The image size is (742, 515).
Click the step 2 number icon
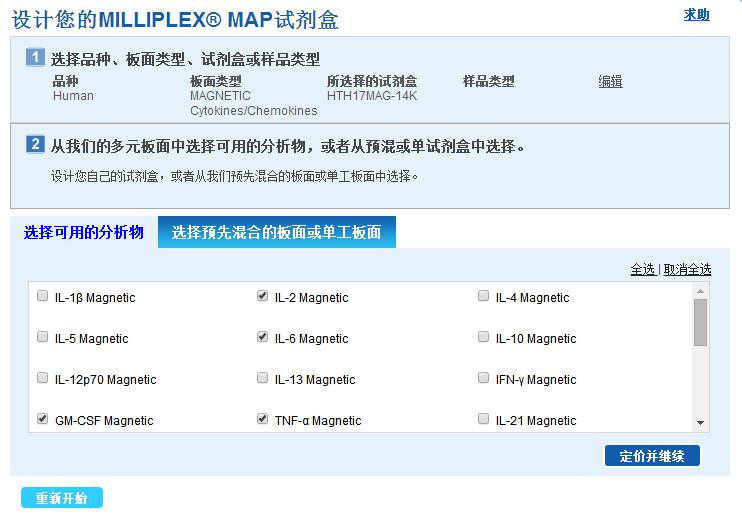[35, 144]
